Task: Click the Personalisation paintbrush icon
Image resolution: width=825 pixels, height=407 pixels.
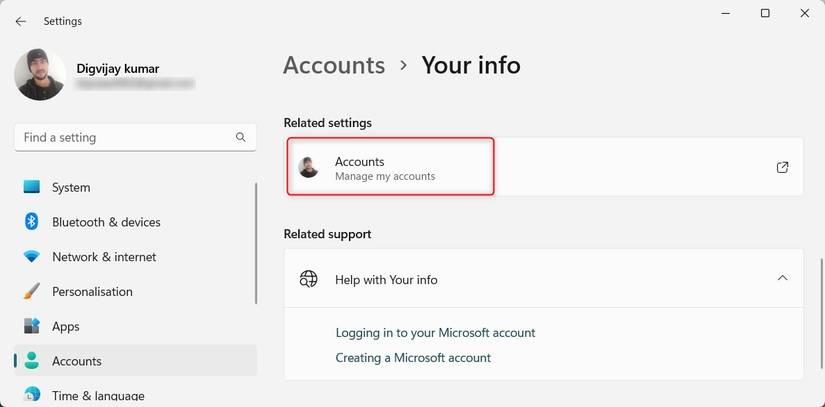Action: (x=32, y=292)
